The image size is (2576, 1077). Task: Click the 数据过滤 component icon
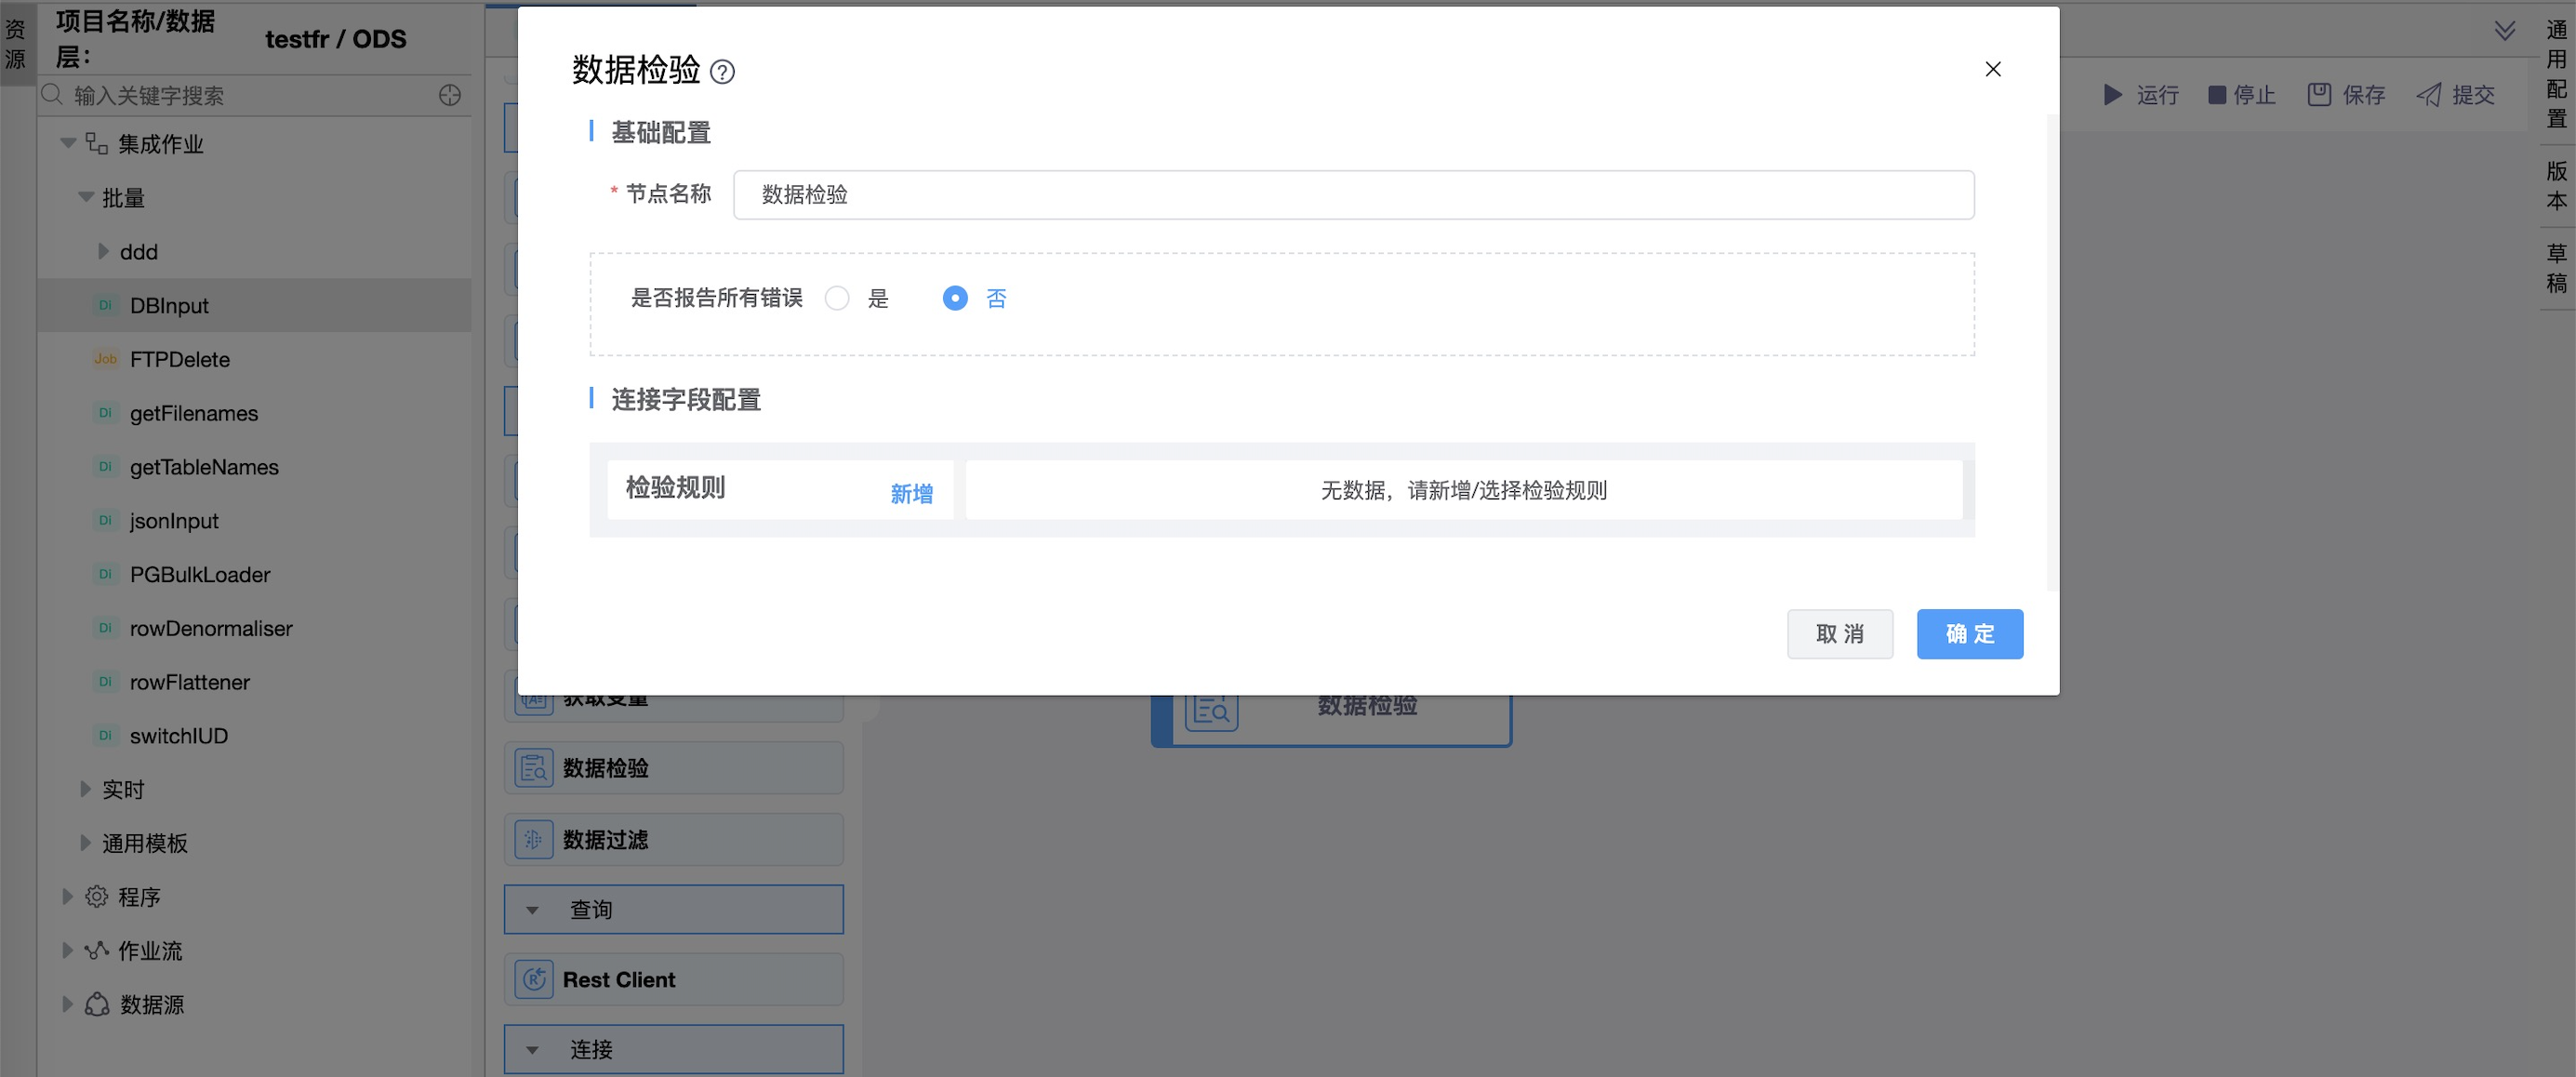534,839
